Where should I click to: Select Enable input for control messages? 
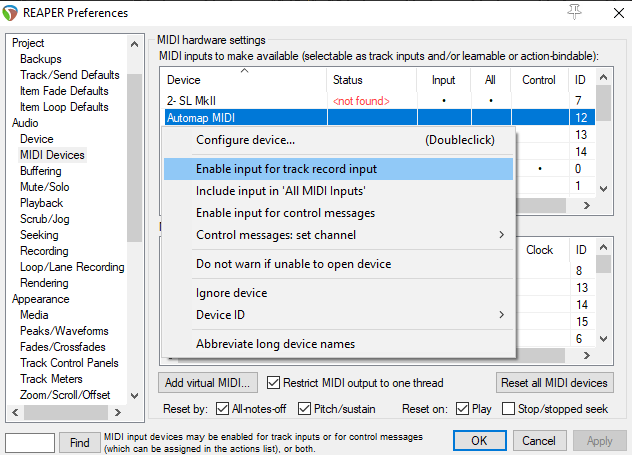(x=339, y=213)
